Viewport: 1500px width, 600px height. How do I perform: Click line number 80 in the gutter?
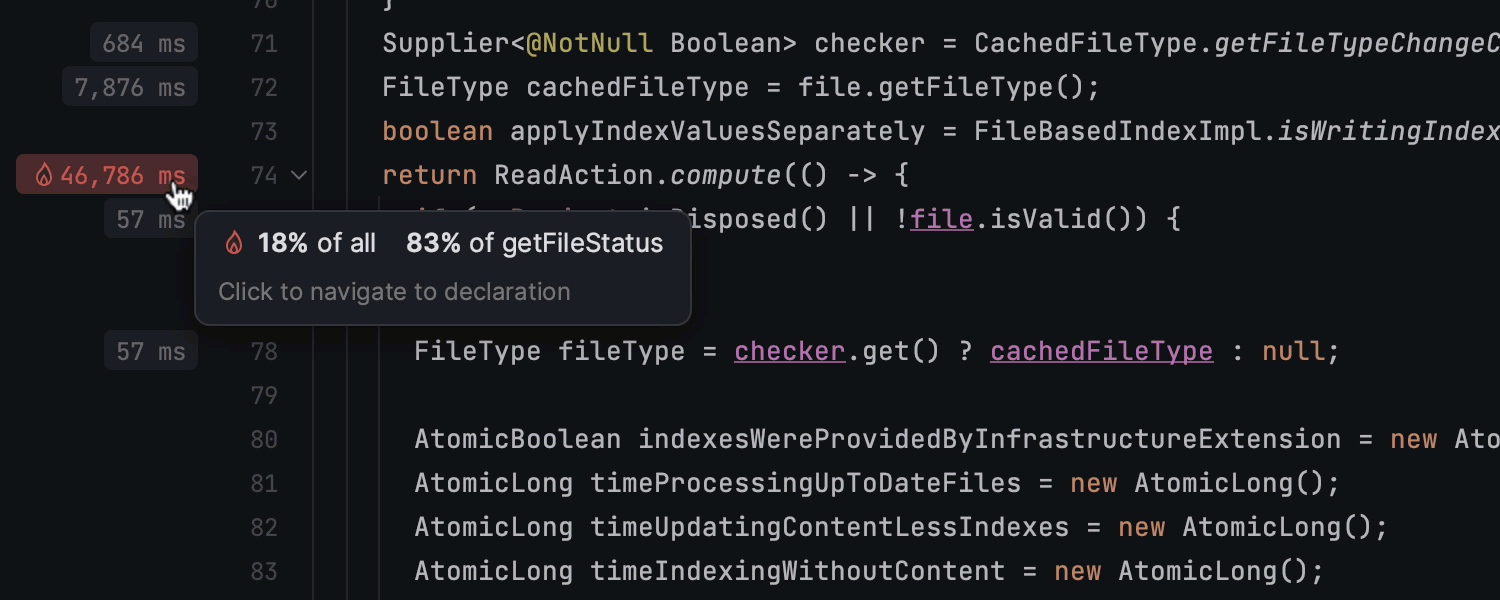pyautogui.click(x=264, y=439)
